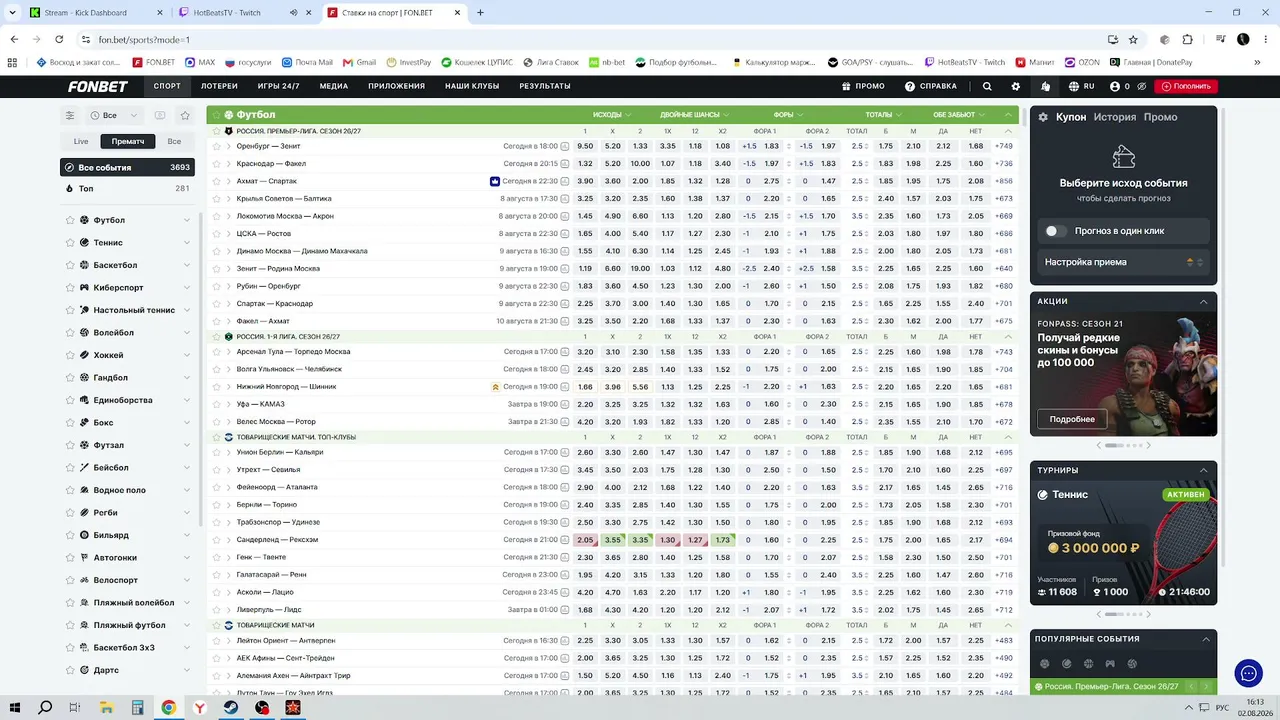Select the 'Все' mode filter option
Screen dimensions: 1280x720
174,141
